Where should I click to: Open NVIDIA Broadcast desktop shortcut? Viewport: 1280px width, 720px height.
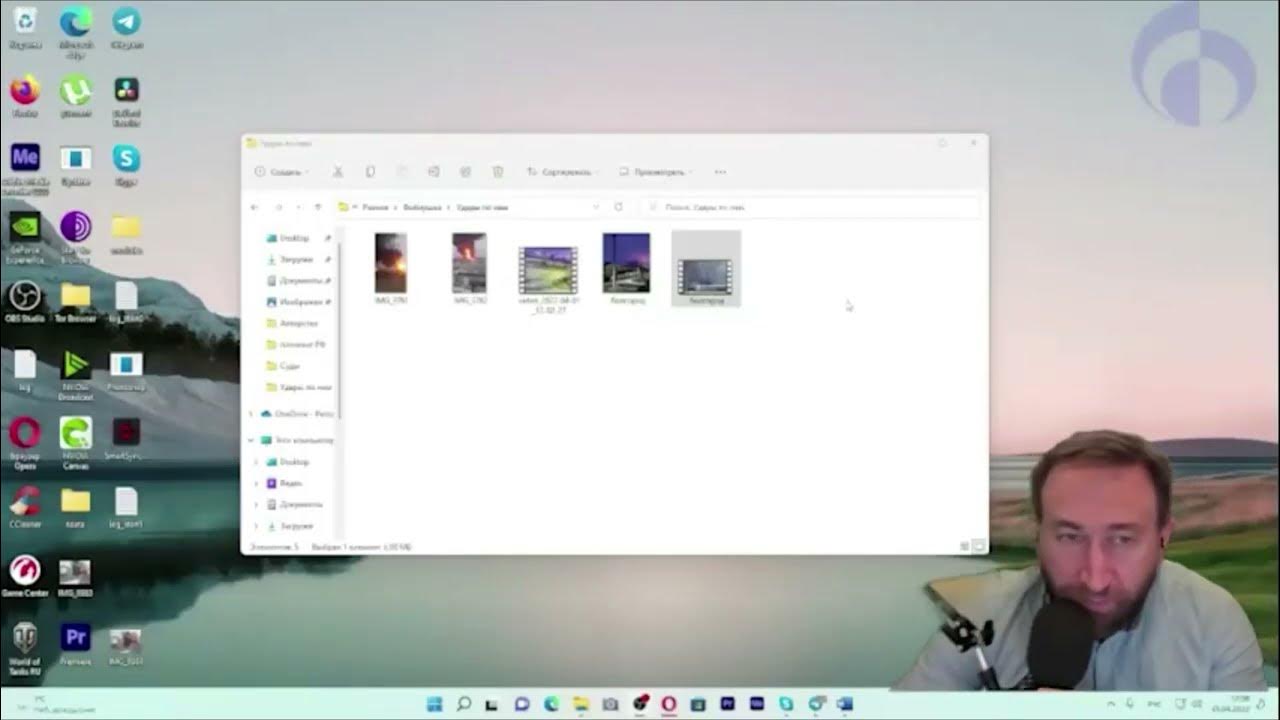point(76,373)
